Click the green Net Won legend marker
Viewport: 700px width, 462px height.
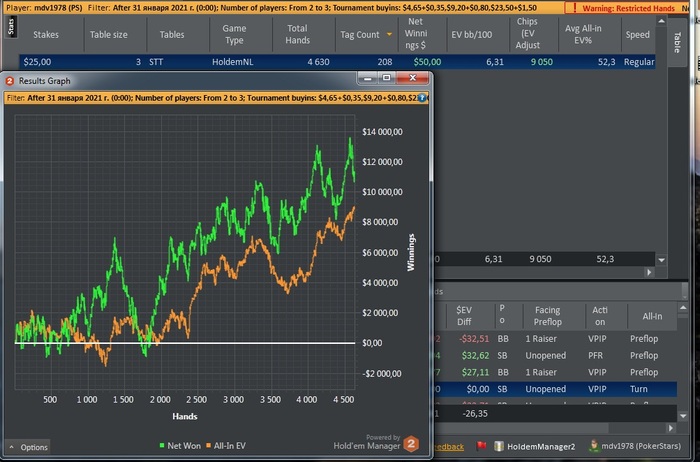point(162,445)
